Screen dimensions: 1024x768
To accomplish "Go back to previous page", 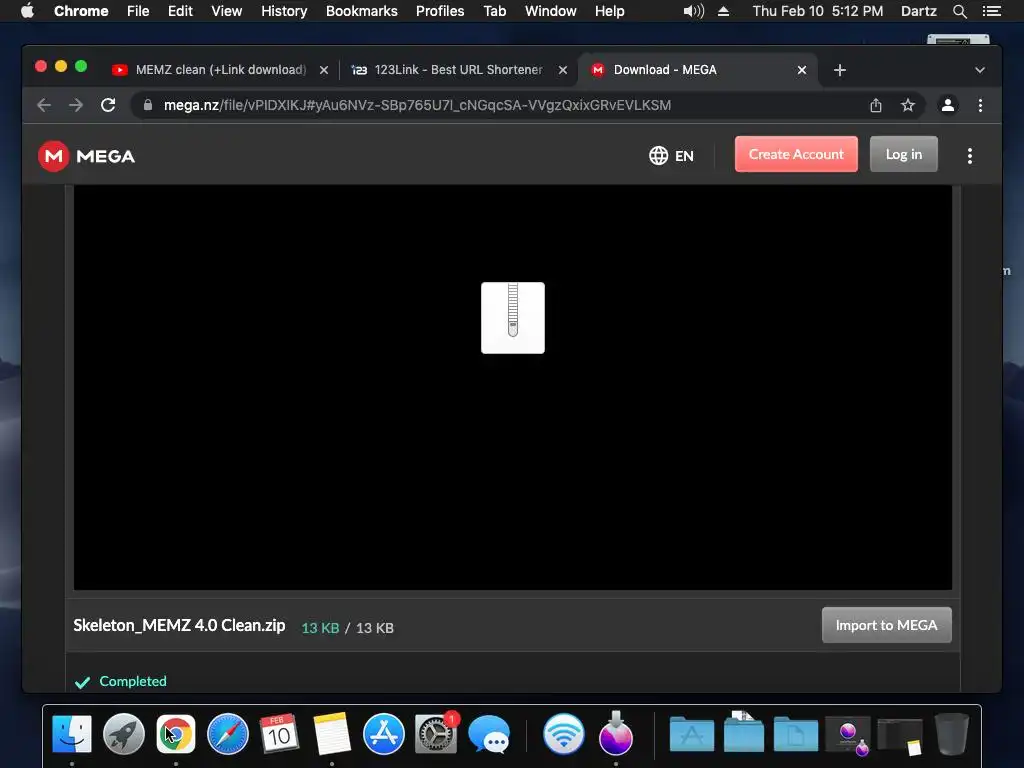I will click(x=44, y=105).
